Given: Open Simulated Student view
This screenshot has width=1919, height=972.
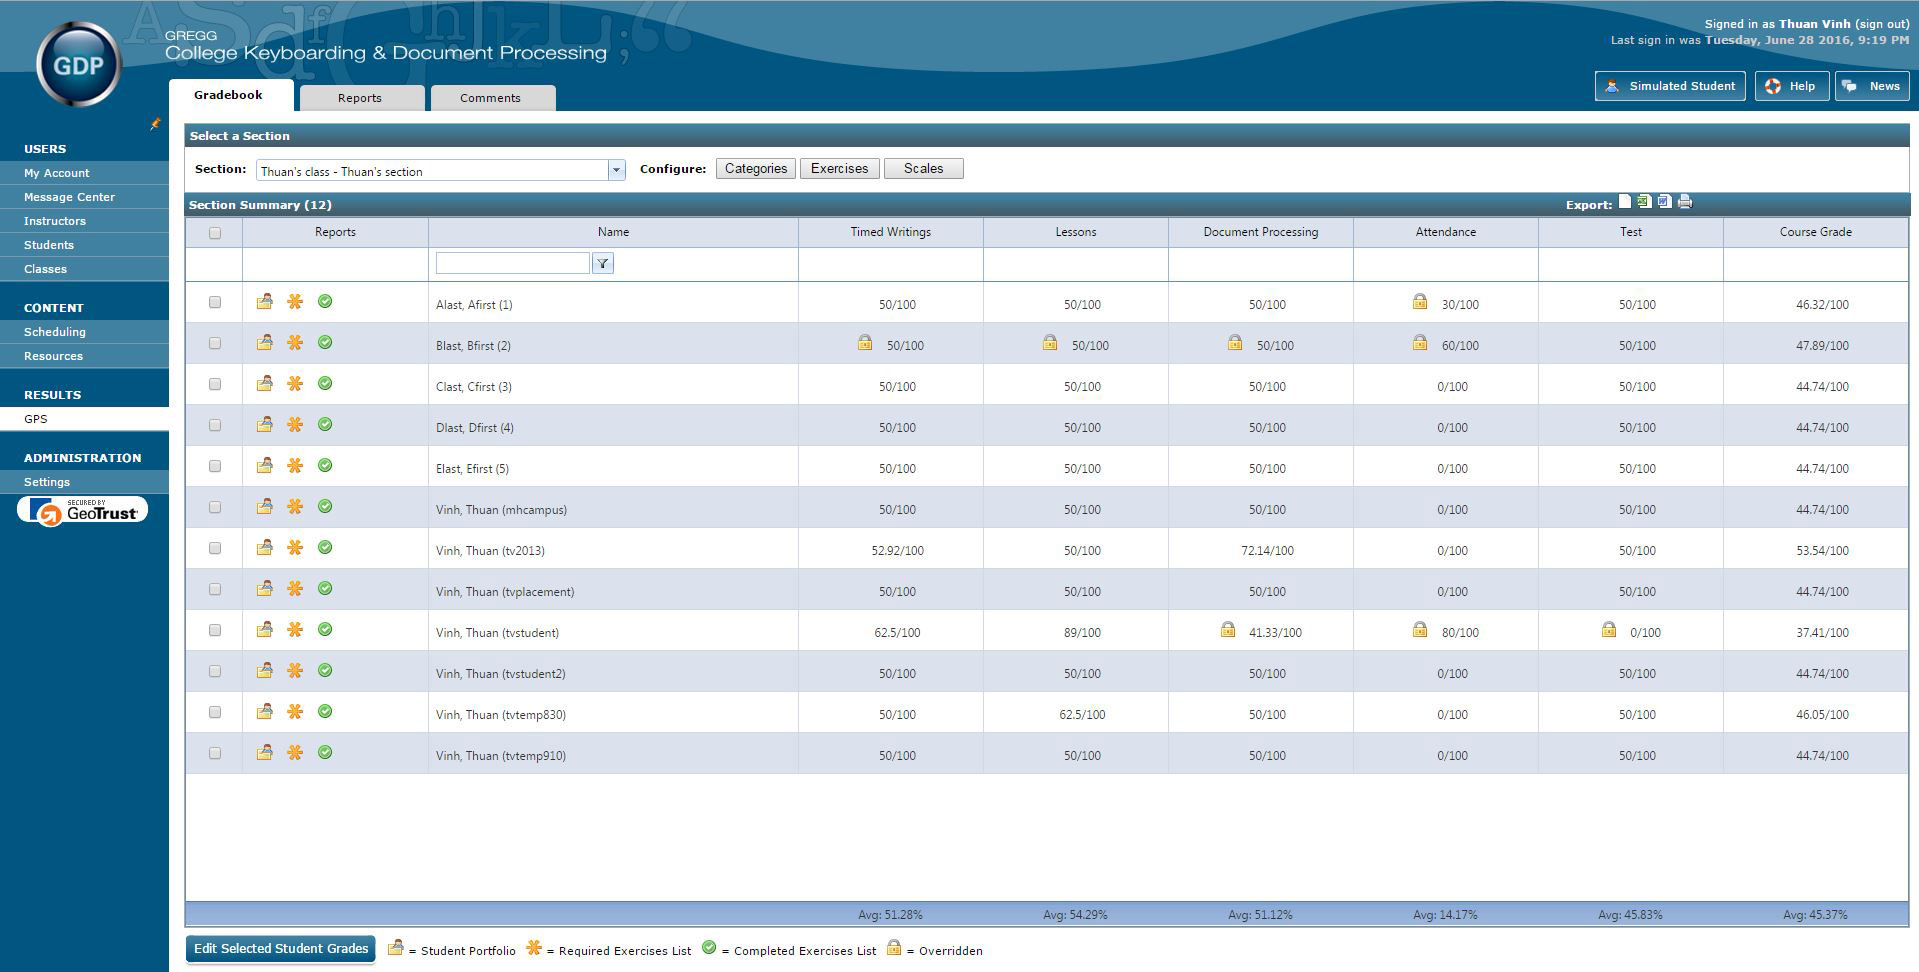Looking at the screenshot, I should coord(1670,86).
